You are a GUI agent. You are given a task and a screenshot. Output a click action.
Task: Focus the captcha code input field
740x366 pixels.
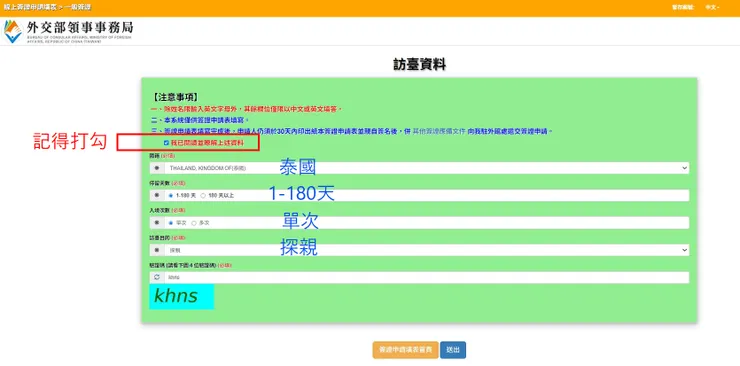click(x=426, y=277)
